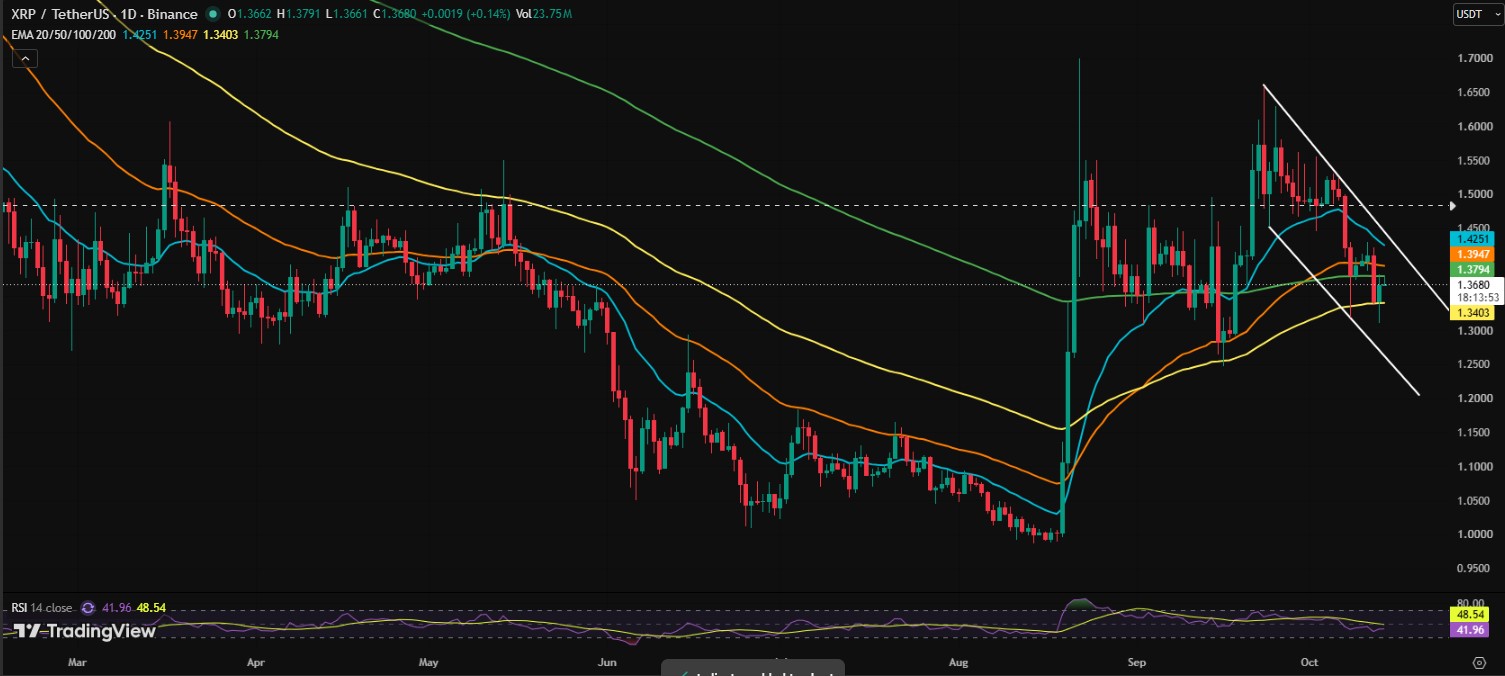The height and width of the screenshot is (676, 1505).
Task: Click the 1.2000 price scale label
Action: click(1474, 399)
